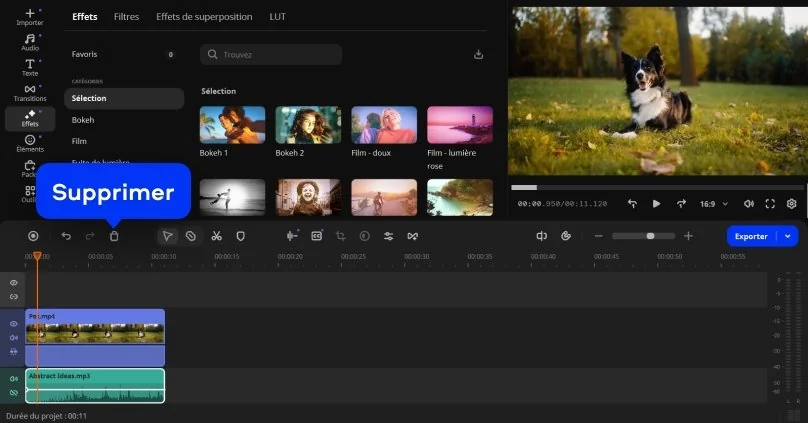808x423 pixels.
Task: Open preview settings gear icon
Action: coord(791,203)
